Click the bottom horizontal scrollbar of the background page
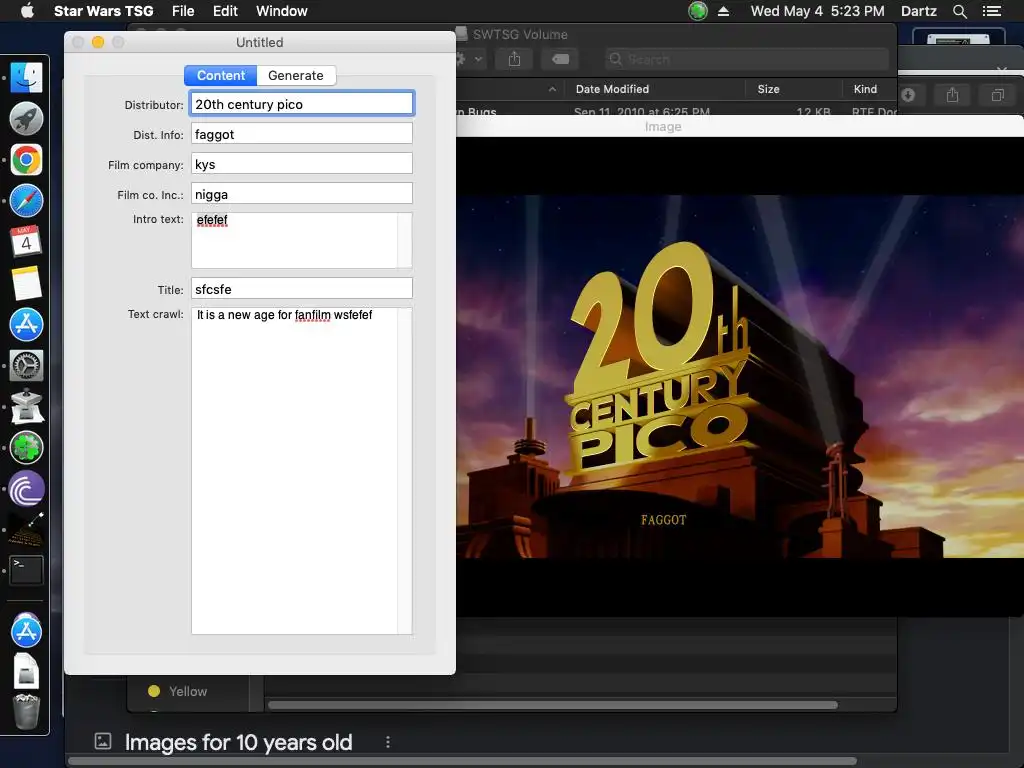This screenshot has width=1024, height=768. 462,761
